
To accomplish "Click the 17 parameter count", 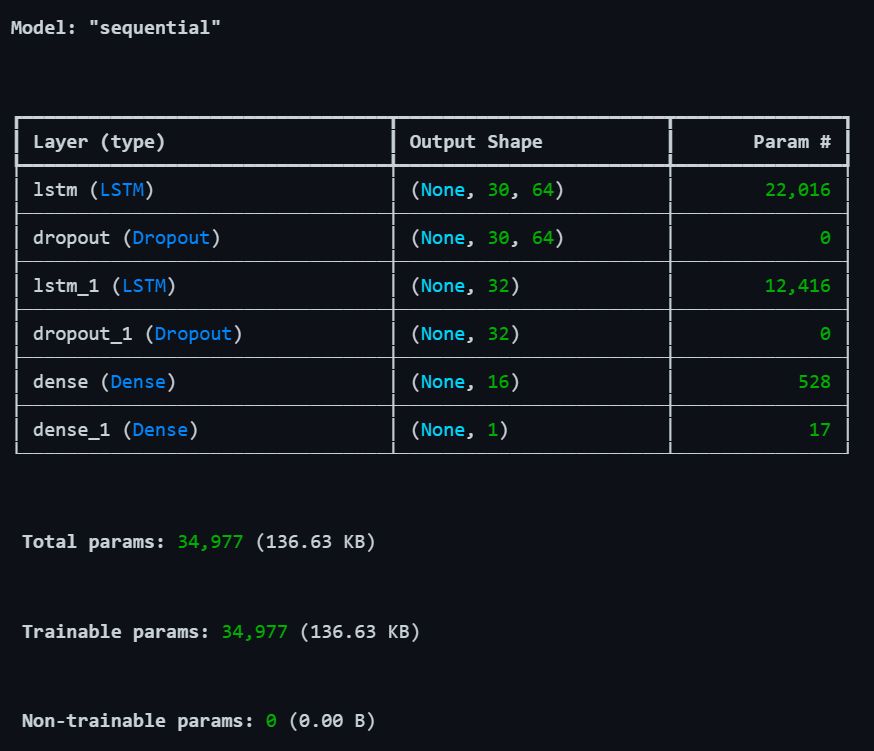I will [819, 430].
